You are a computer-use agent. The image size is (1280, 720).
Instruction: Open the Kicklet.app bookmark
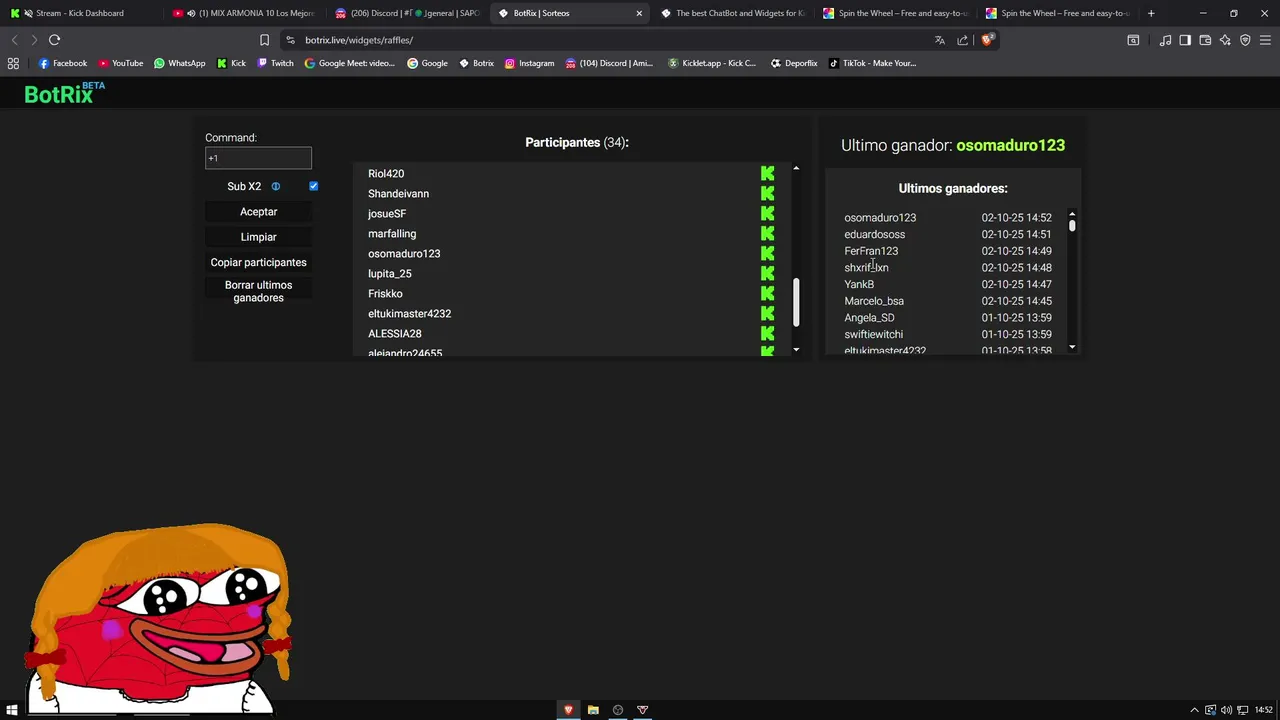click(712, 63)
